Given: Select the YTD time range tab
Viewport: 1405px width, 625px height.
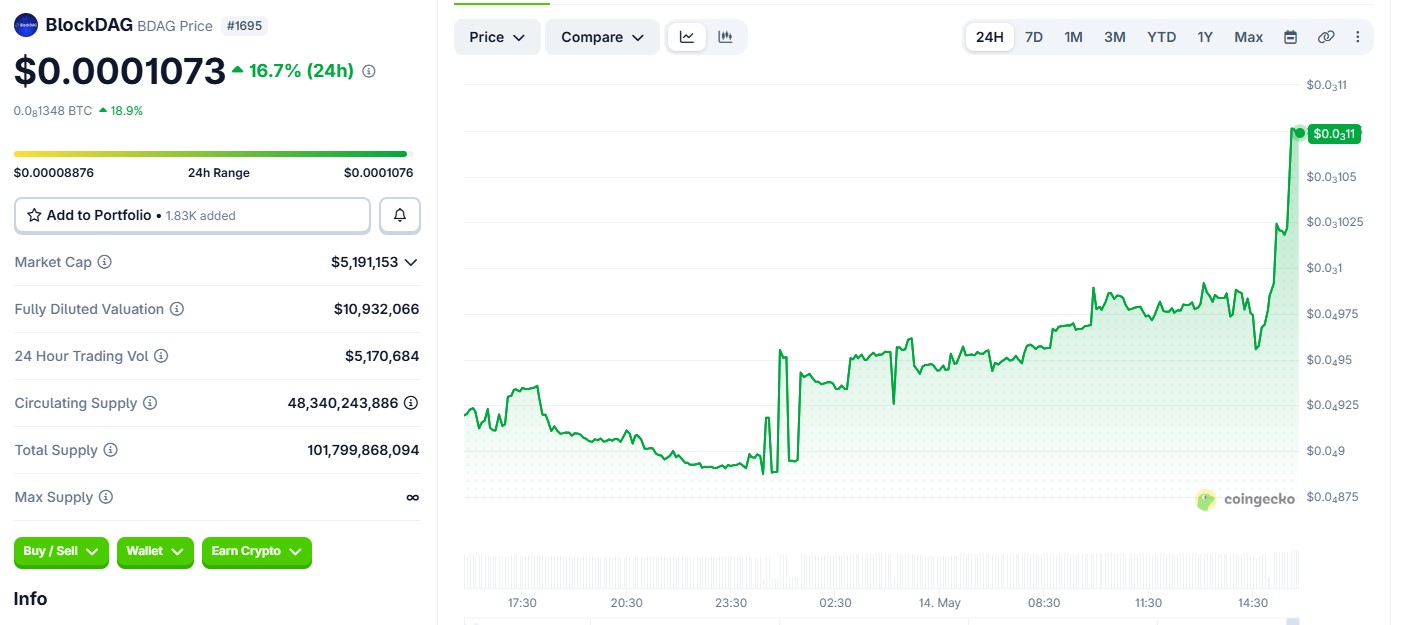Looking at the screenshot, I should (1161, 37).
